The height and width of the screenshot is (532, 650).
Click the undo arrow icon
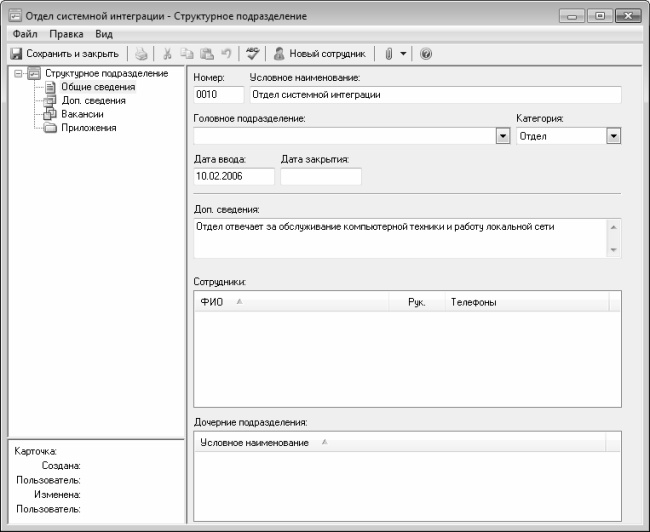click(x=226, y=54)
